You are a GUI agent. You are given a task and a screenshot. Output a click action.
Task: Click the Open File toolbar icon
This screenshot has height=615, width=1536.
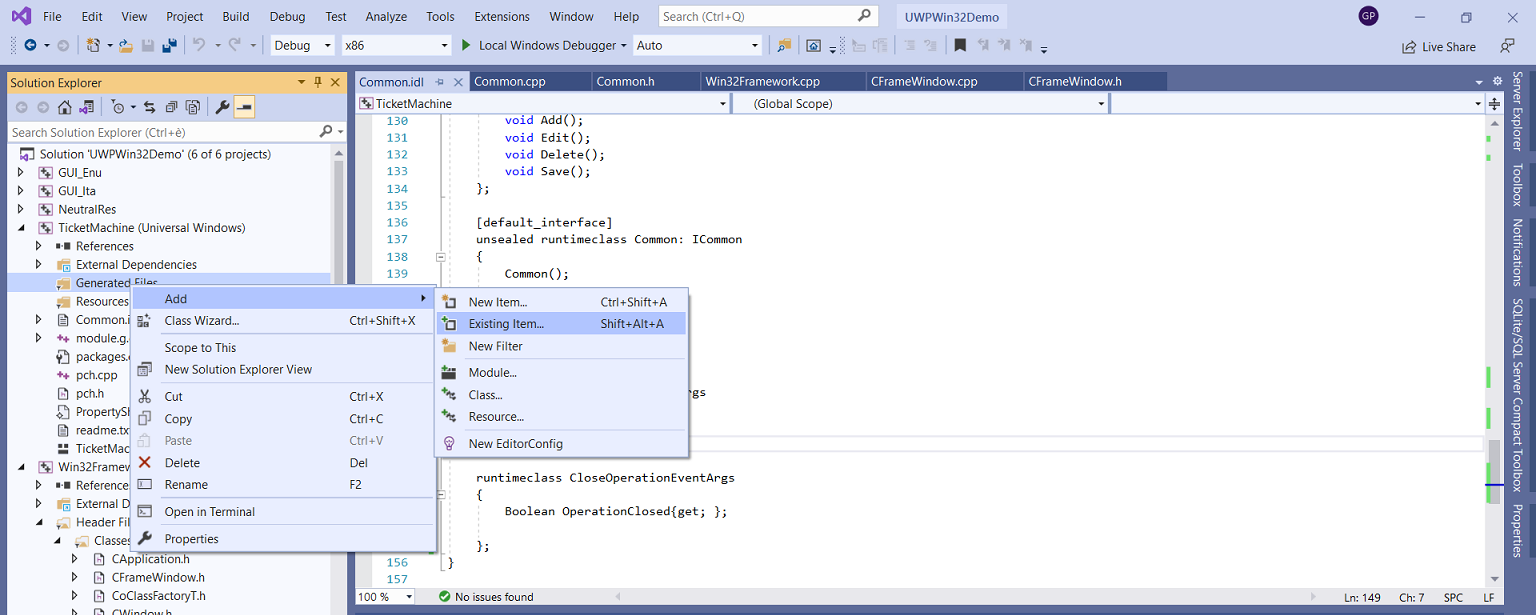click(x=126, y=45)
